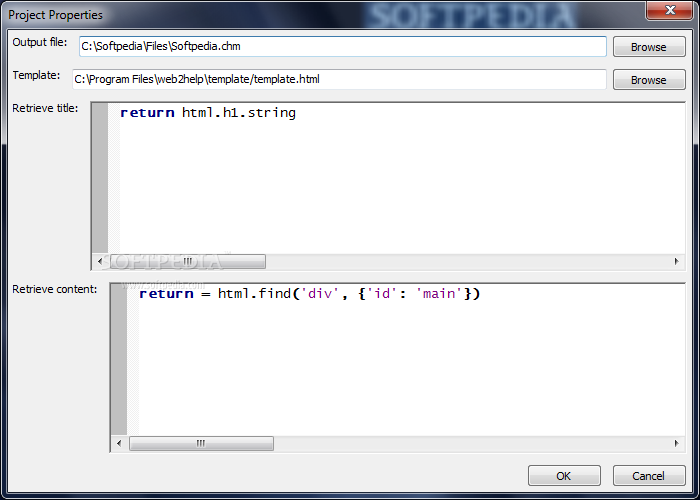
Task: Click 'html.find(' in the content code
Action: (x=258, y=294)
